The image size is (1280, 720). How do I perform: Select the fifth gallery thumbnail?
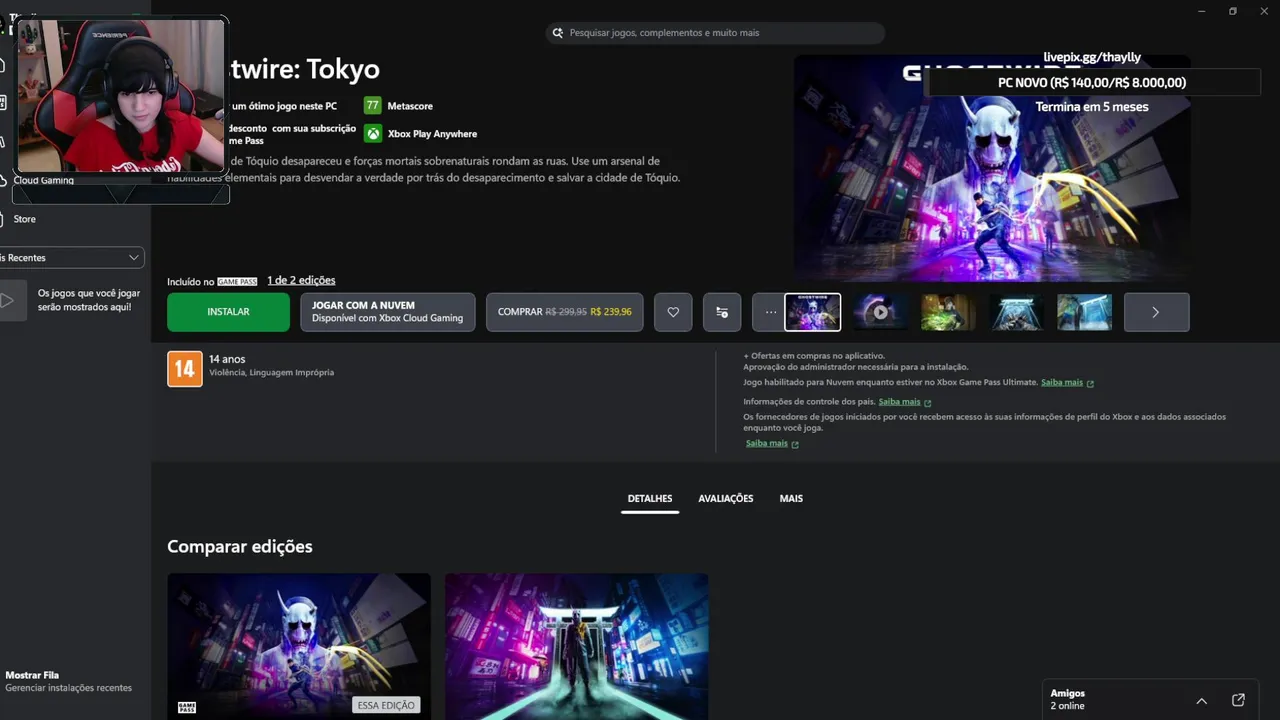point(1084,312)
